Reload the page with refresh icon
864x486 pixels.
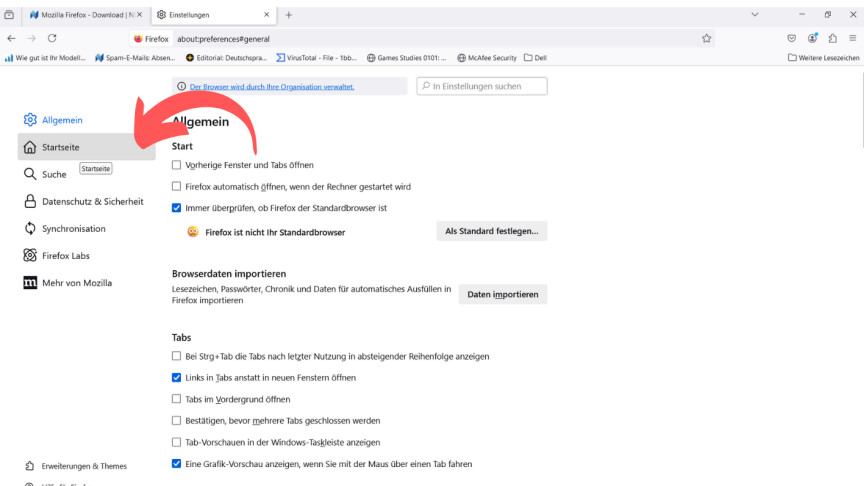click(x=52, y=39)
